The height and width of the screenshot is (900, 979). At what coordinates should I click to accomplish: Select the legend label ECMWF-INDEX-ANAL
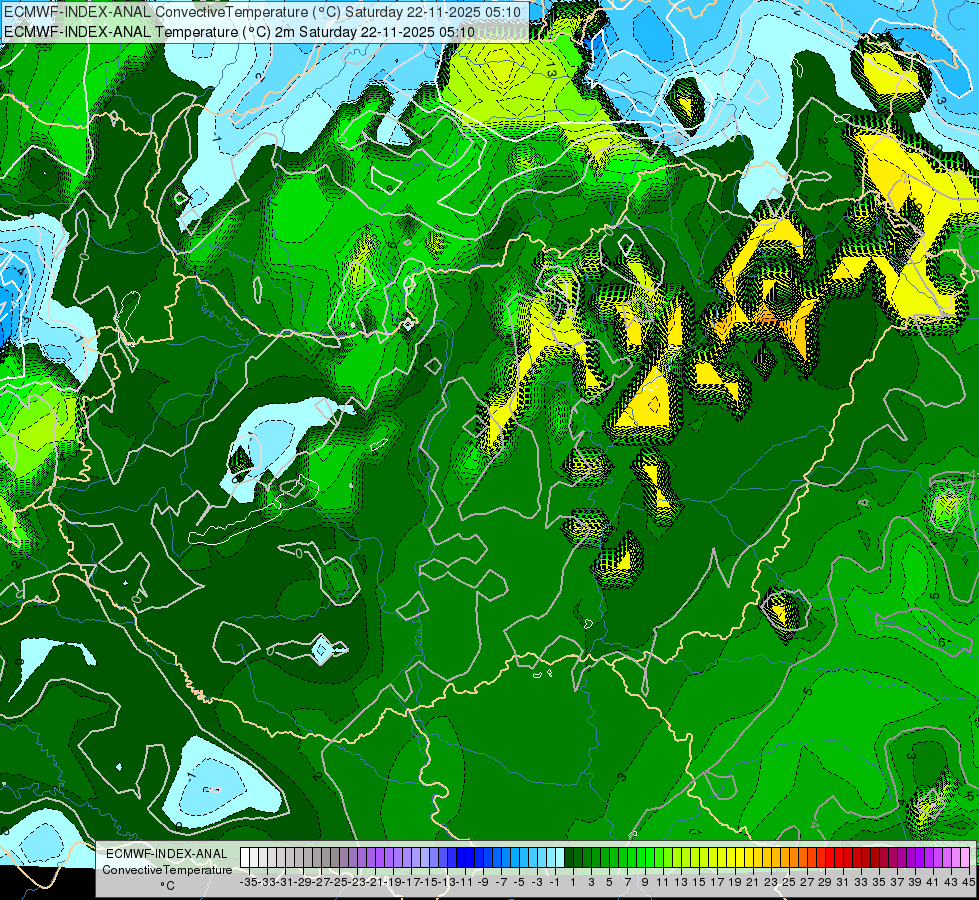[x=167, y=854]
